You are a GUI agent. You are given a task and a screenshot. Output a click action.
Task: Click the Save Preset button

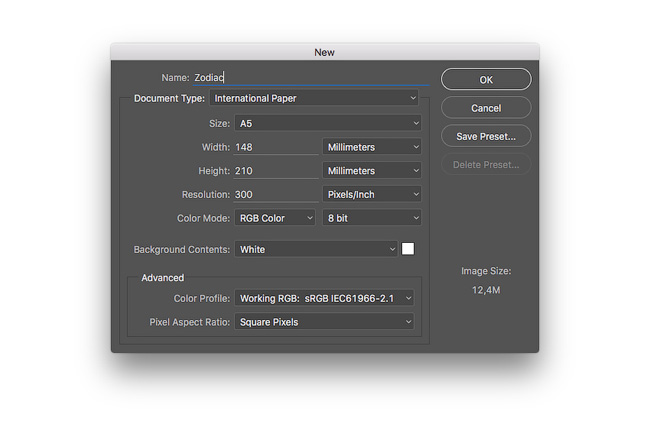coord(486,136)
